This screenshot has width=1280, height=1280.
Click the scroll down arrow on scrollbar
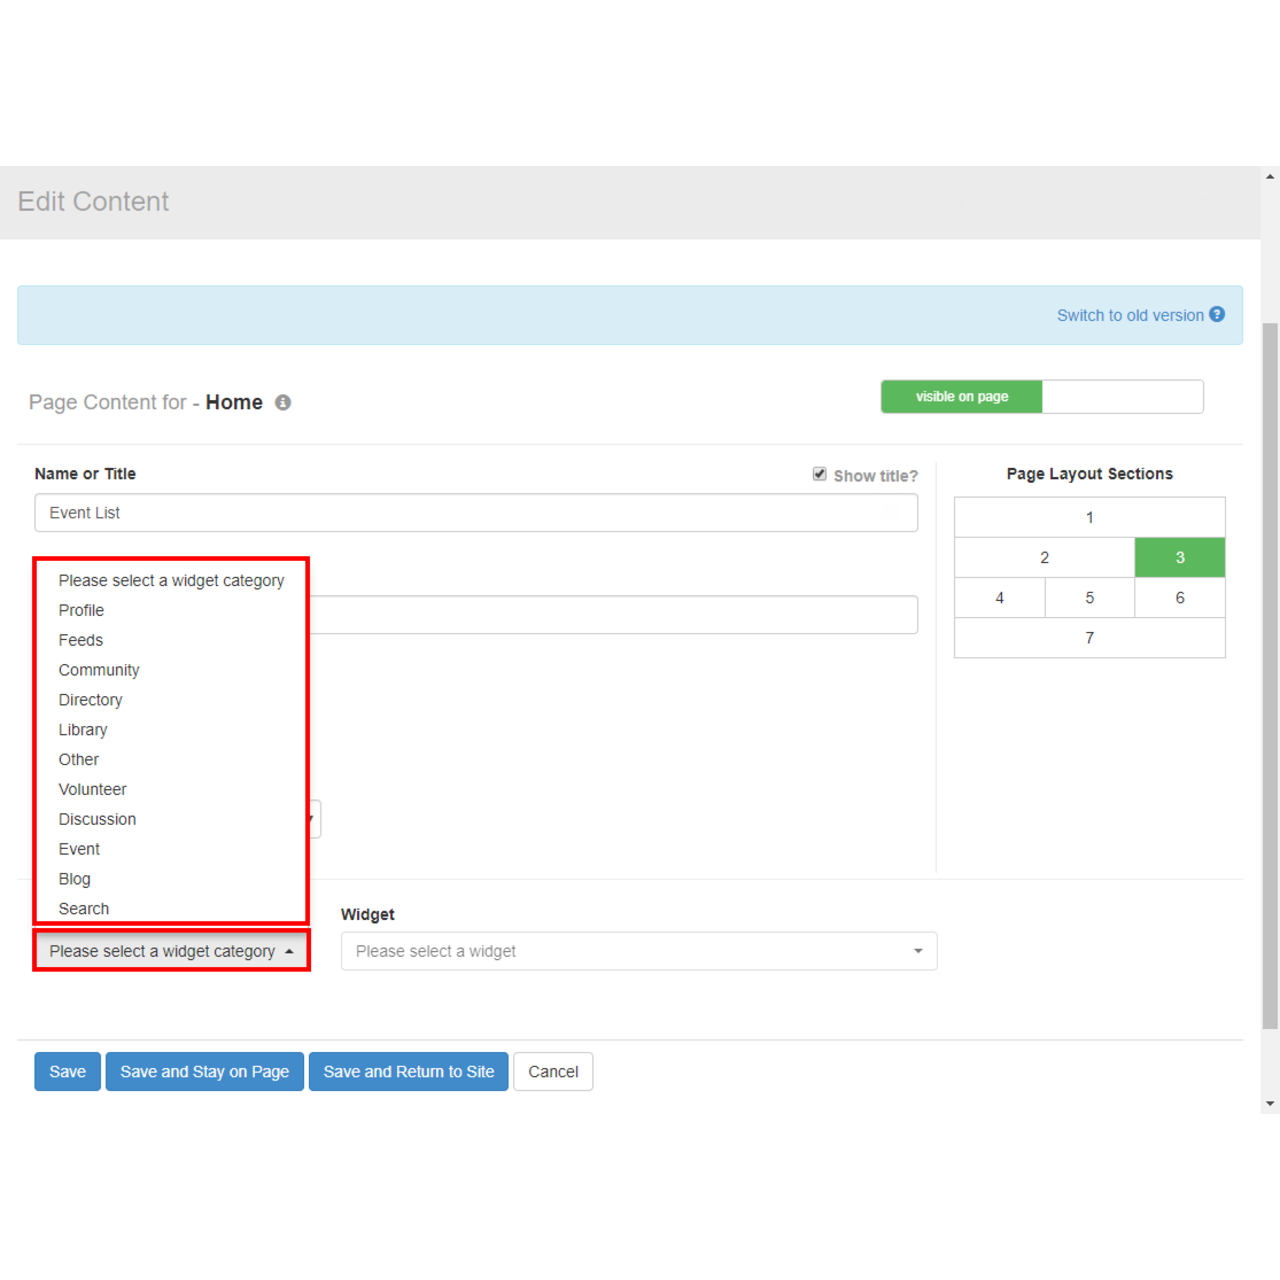pyautogui.click(x=1270, y=1104)
